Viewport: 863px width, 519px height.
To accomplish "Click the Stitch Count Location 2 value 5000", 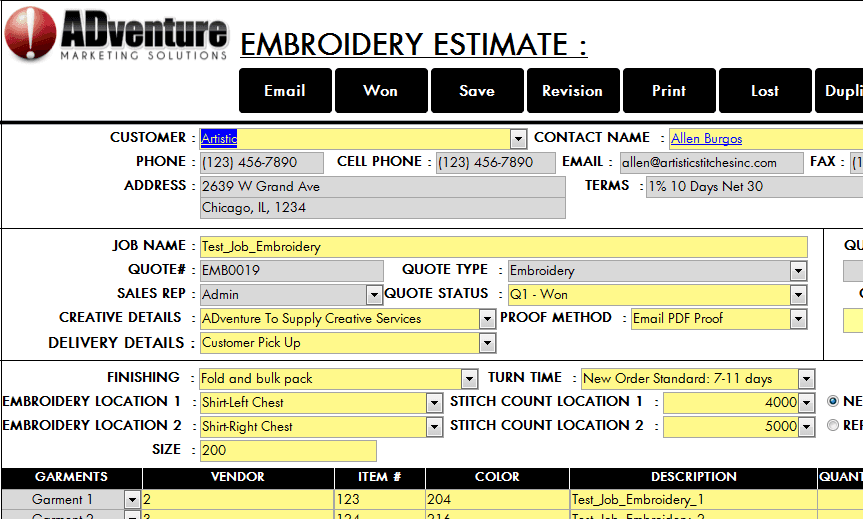I will pos(731,427).
